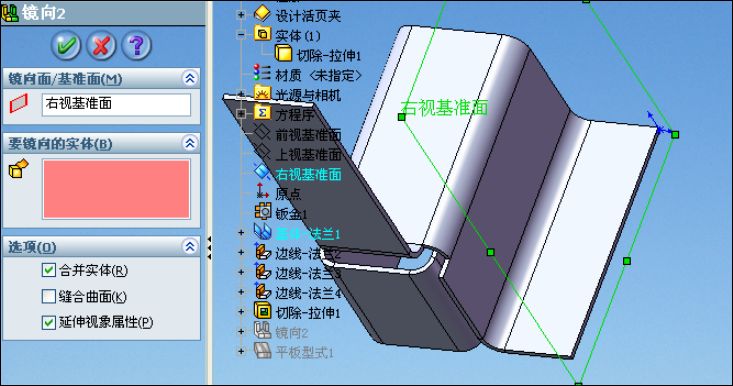Click greyed 镜向2 mirror icon

(262, 330)
